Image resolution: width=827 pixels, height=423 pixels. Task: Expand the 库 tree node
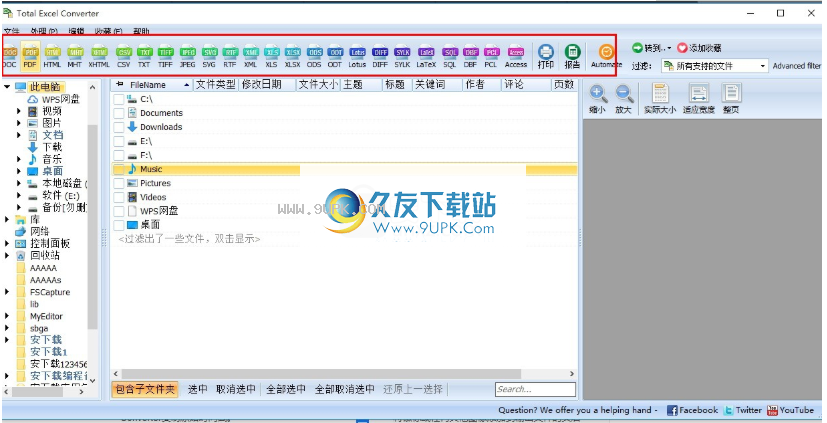click(7, 219)
